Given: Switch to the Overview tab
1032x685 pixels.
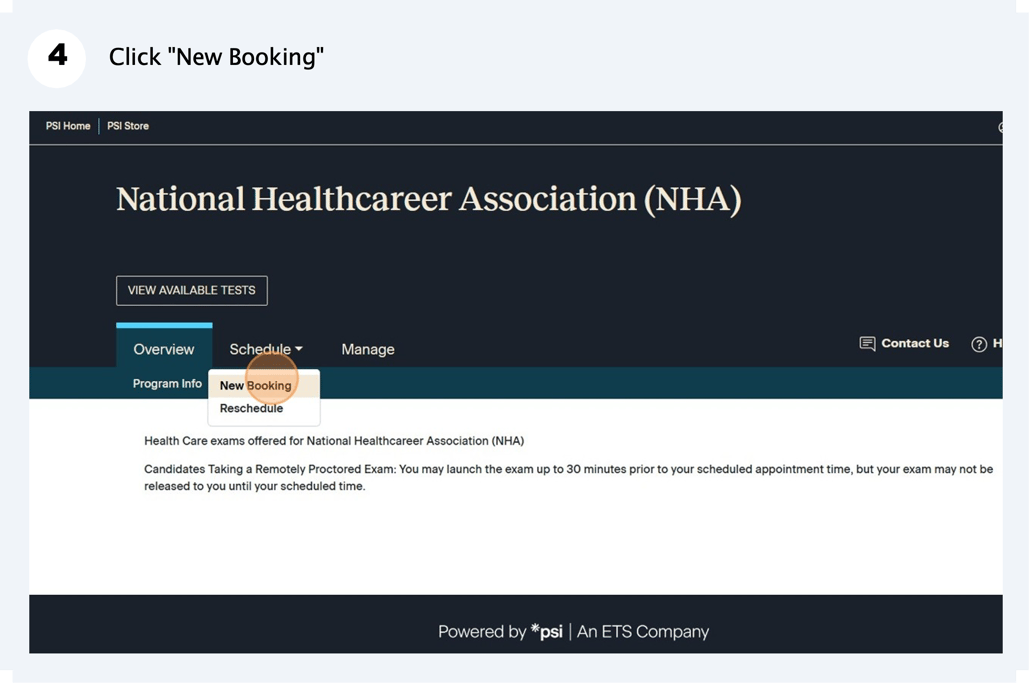Looking at the screenshot, I should tap(164, 349).
